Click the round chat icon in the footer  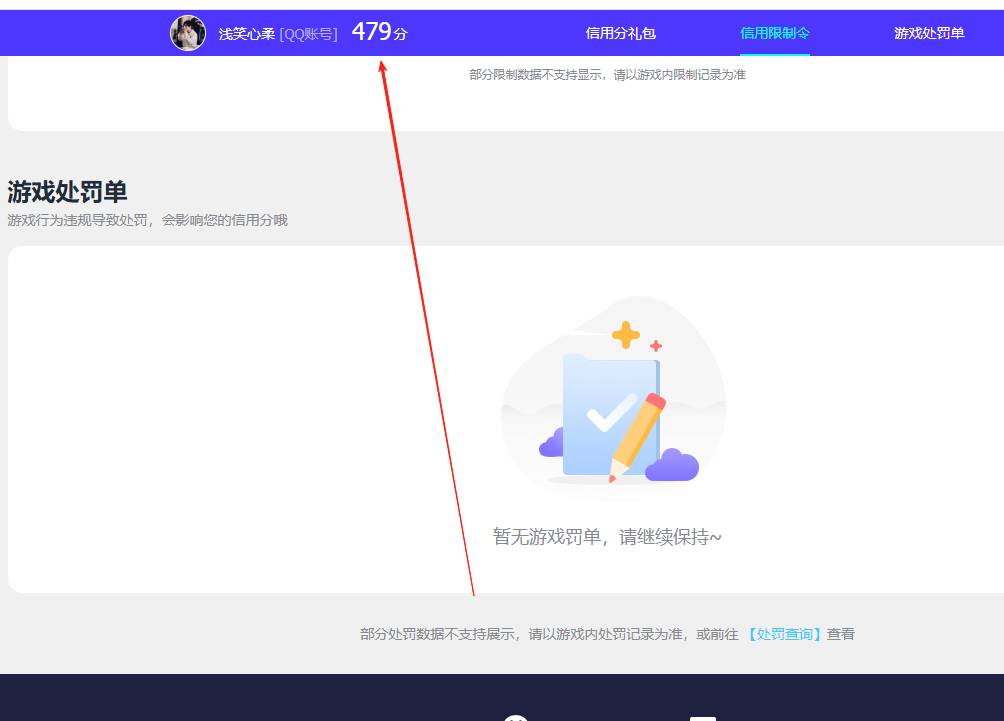[515, 717]
